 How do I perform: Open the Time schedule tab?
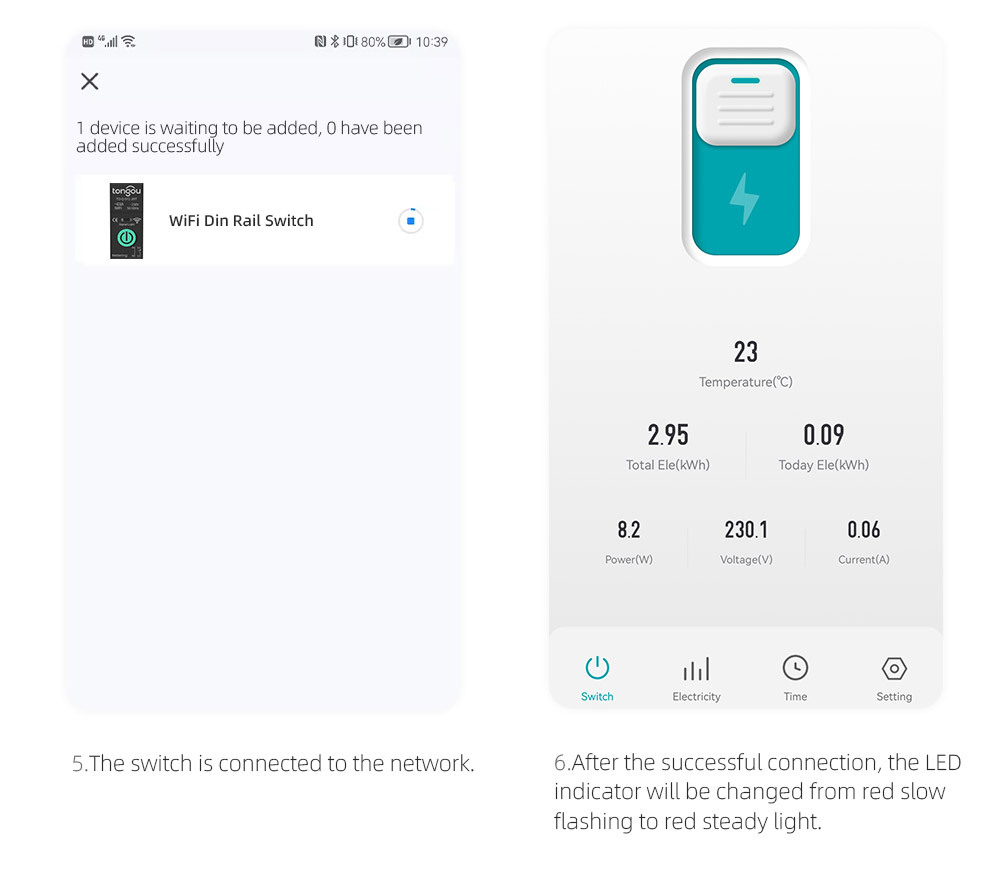[x=795, y=679]
